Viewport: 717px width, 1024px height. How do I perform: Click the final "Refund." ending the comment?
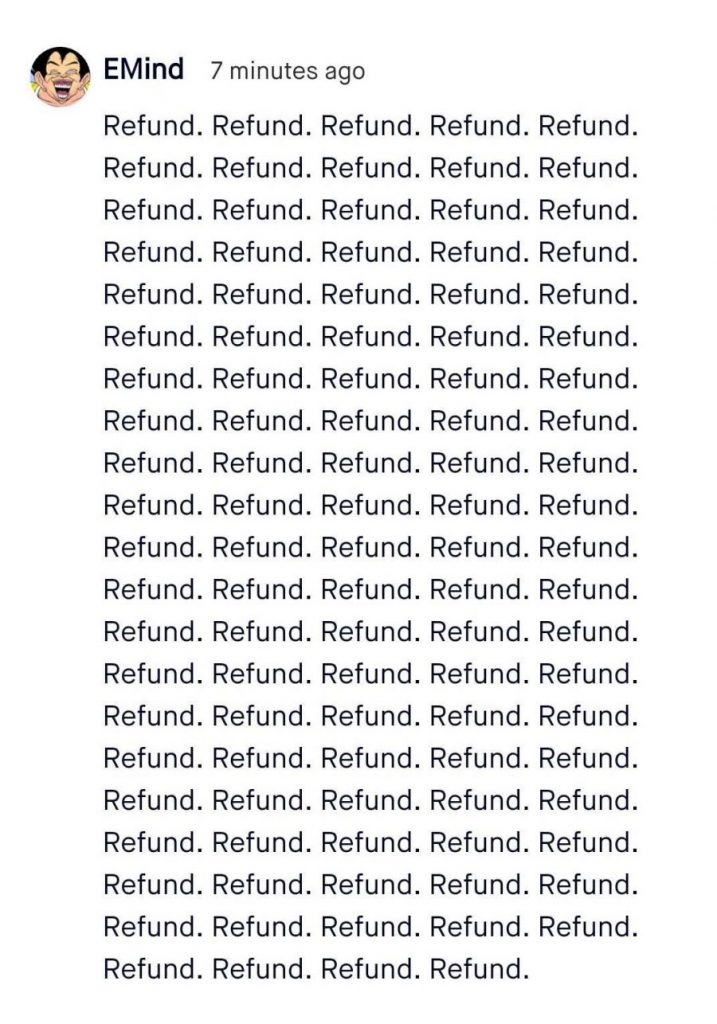(x=479, y=968)
